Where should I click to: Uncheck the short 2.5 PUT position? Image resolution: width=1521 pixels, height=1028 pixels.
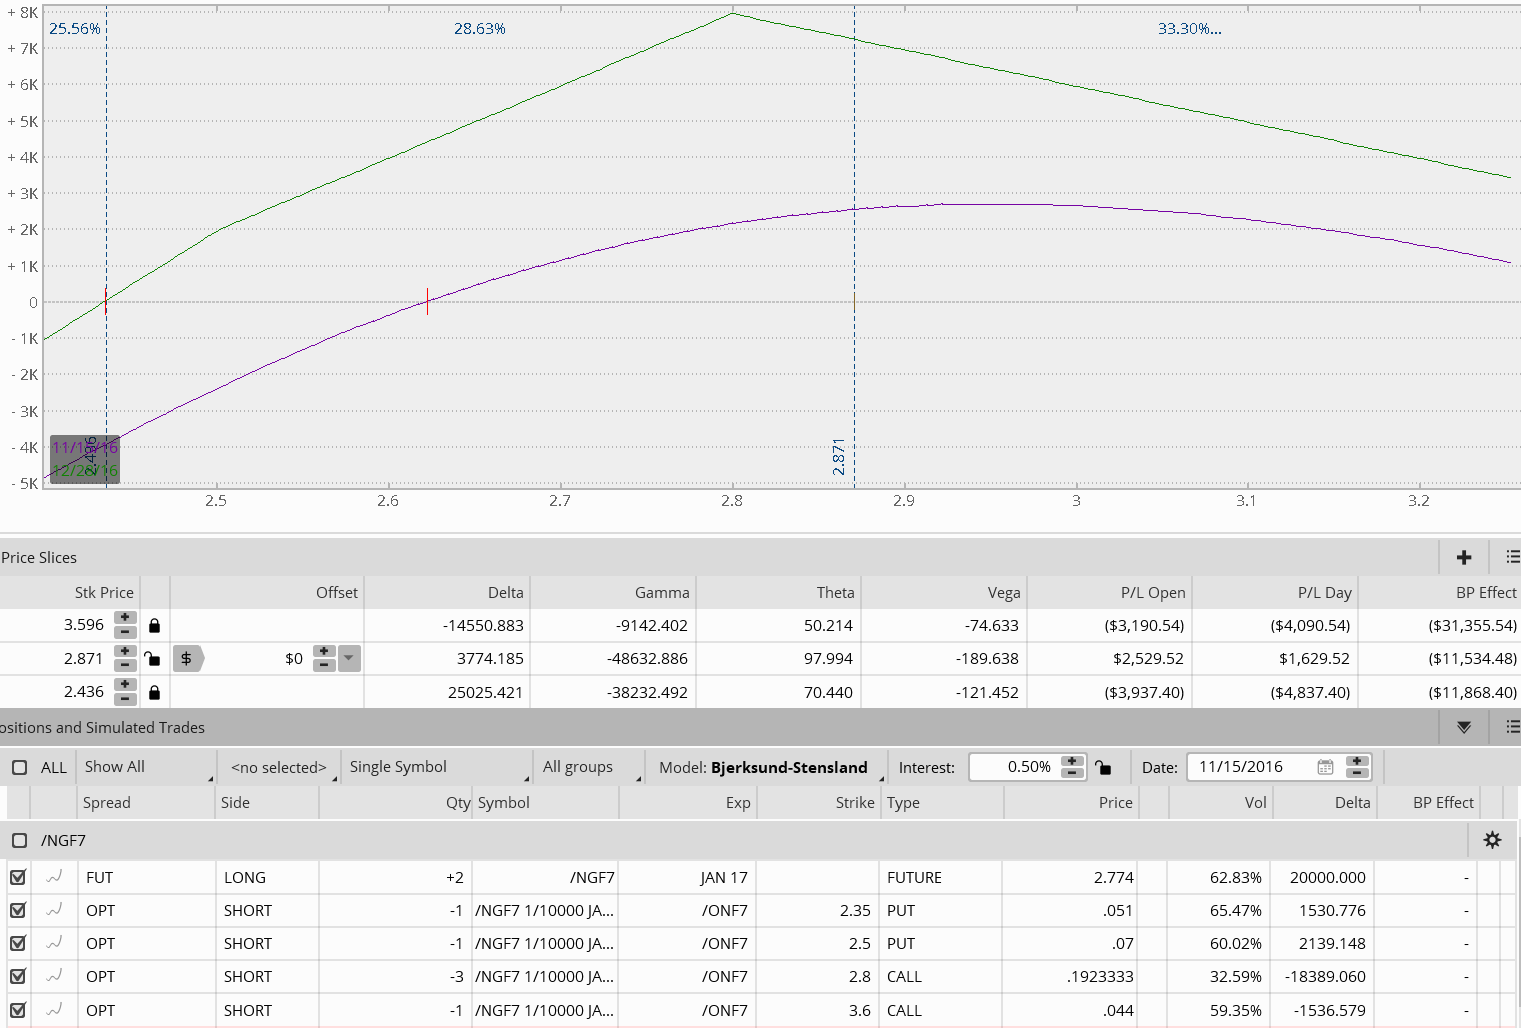coord(18,943)
